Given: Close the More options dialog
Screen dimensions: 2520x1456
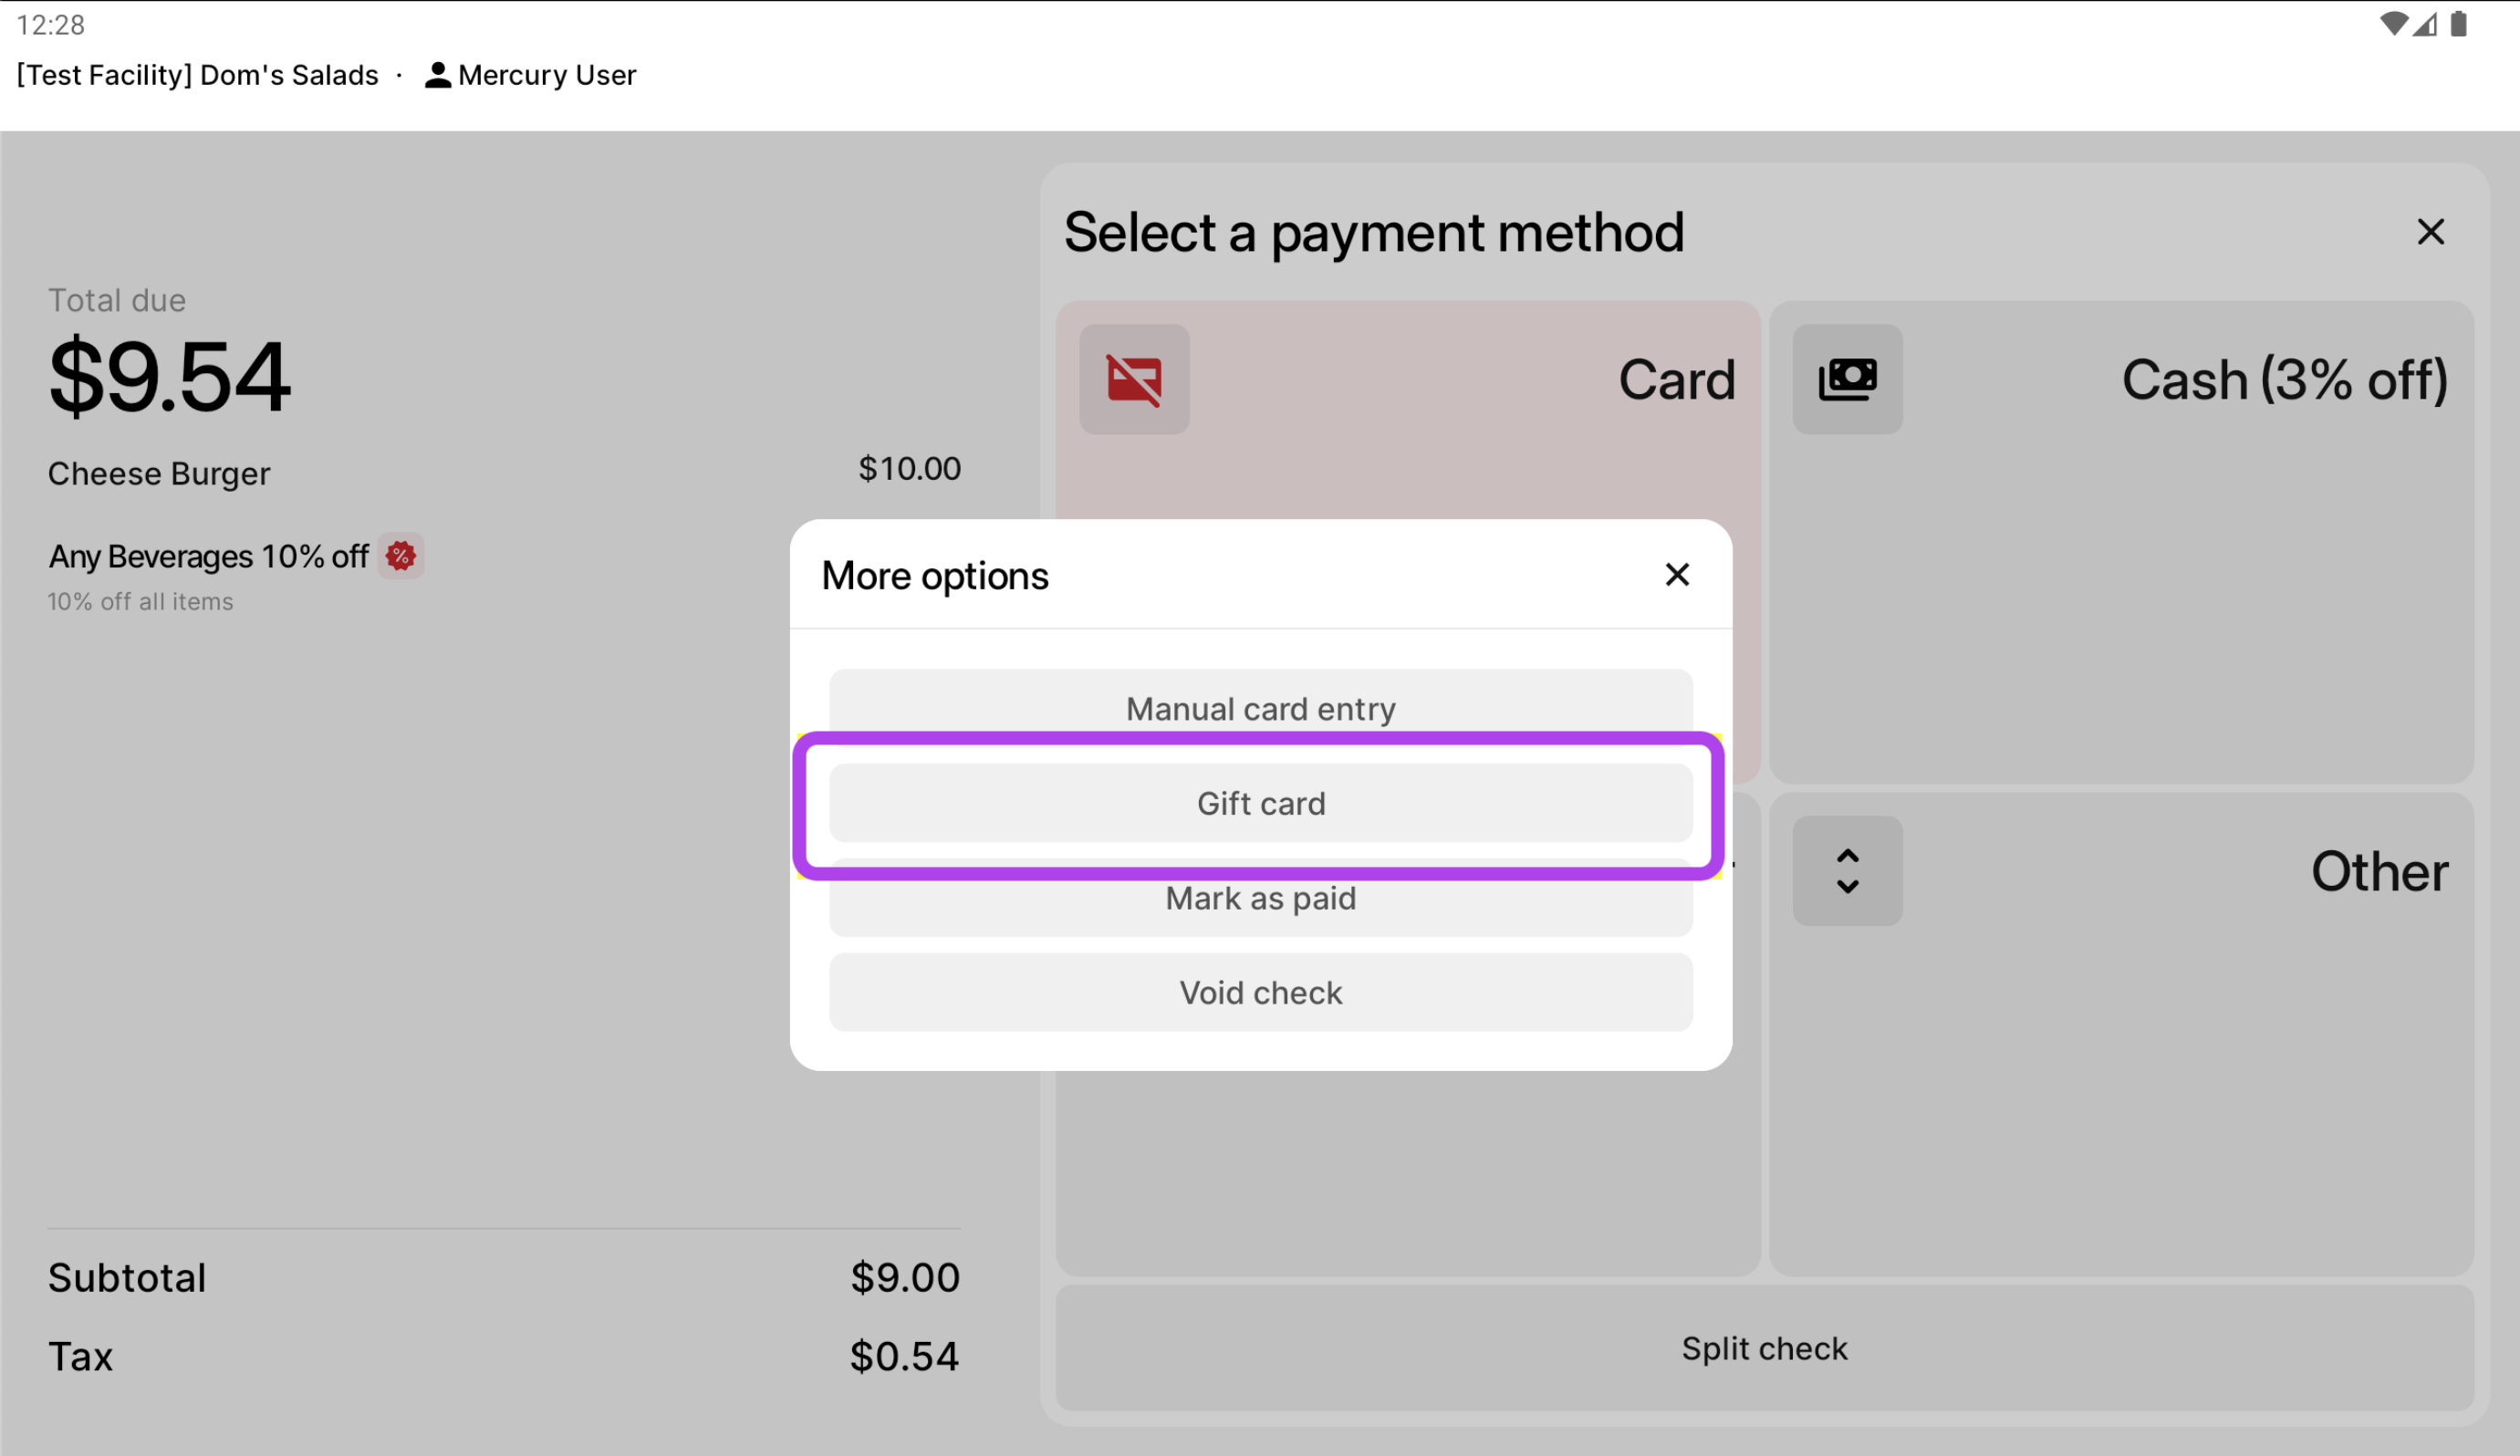Looking at the screenshot, I should click(1676, 574).
